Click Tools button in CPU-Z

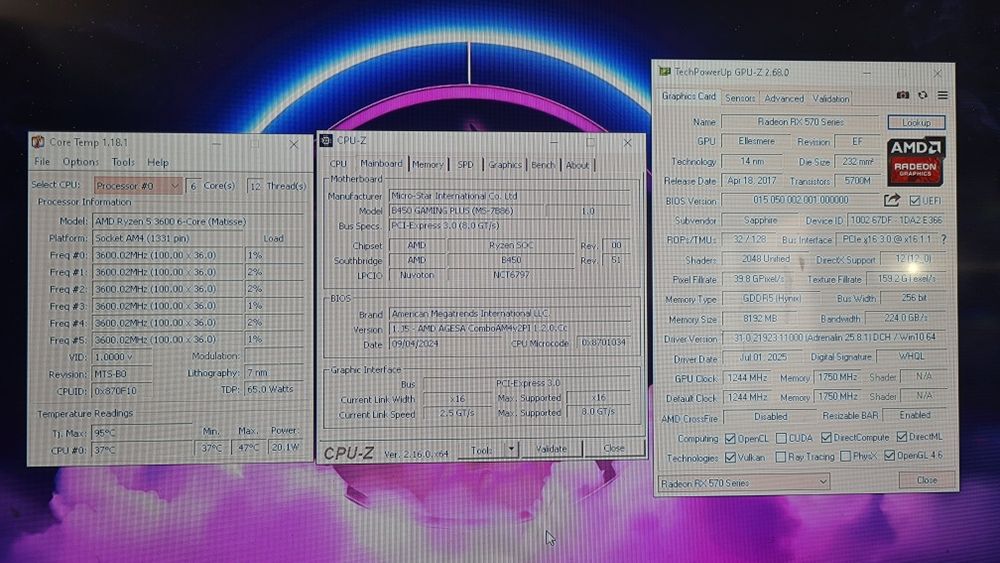tap(482, 450)
